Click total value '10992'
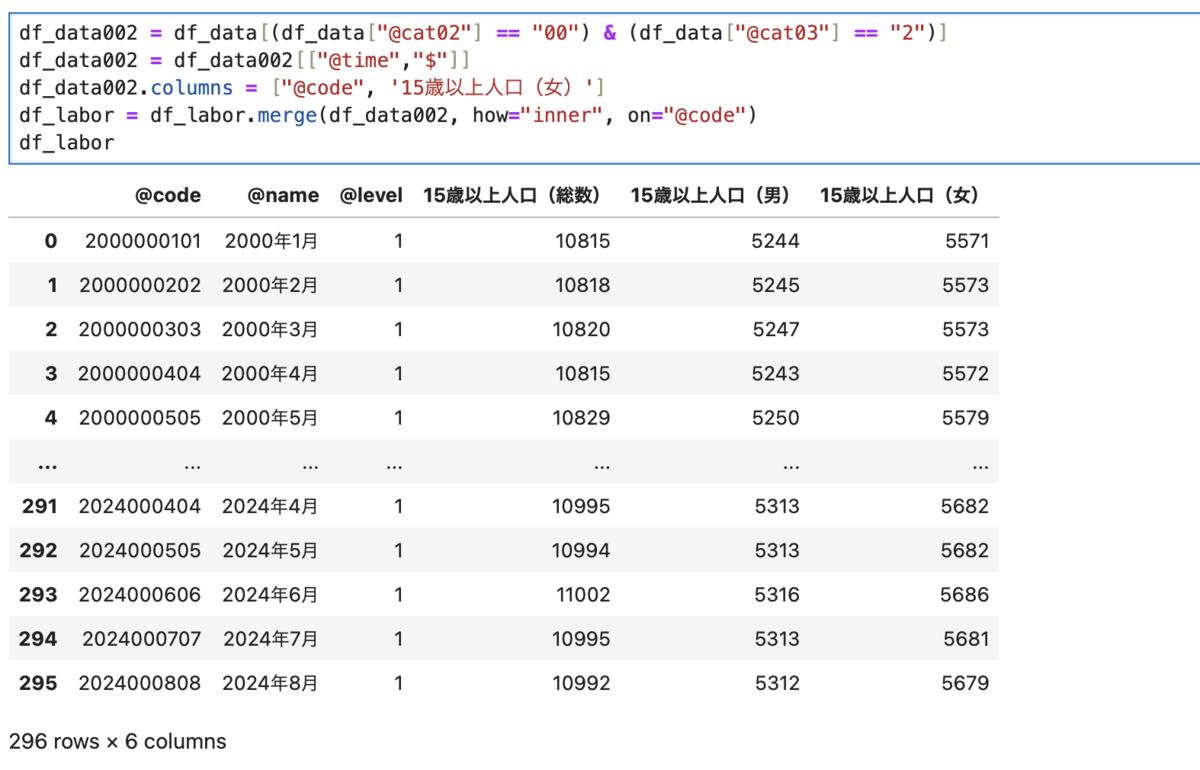The width and height of the screenshot is (1200, 770). [581, 683]
